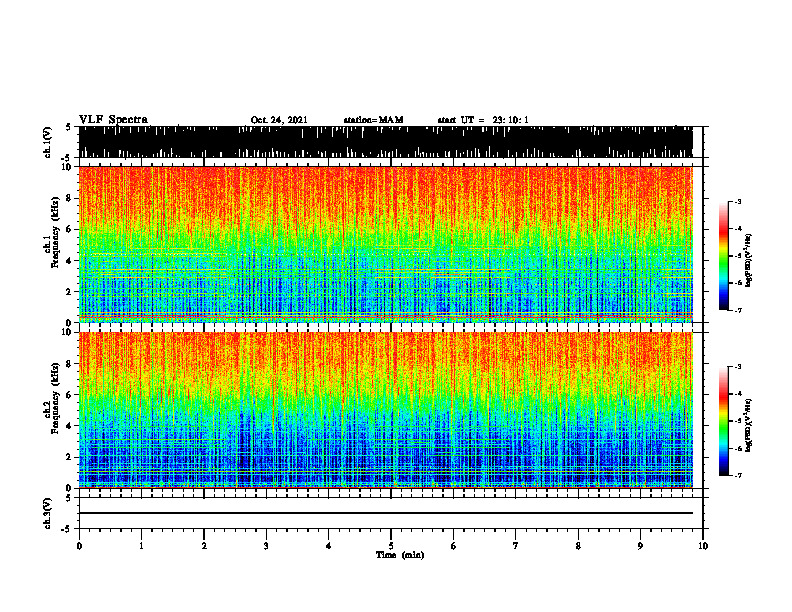792x612 pixels.
Task: Click time axis tick label '3'
Action: (266, 546)
